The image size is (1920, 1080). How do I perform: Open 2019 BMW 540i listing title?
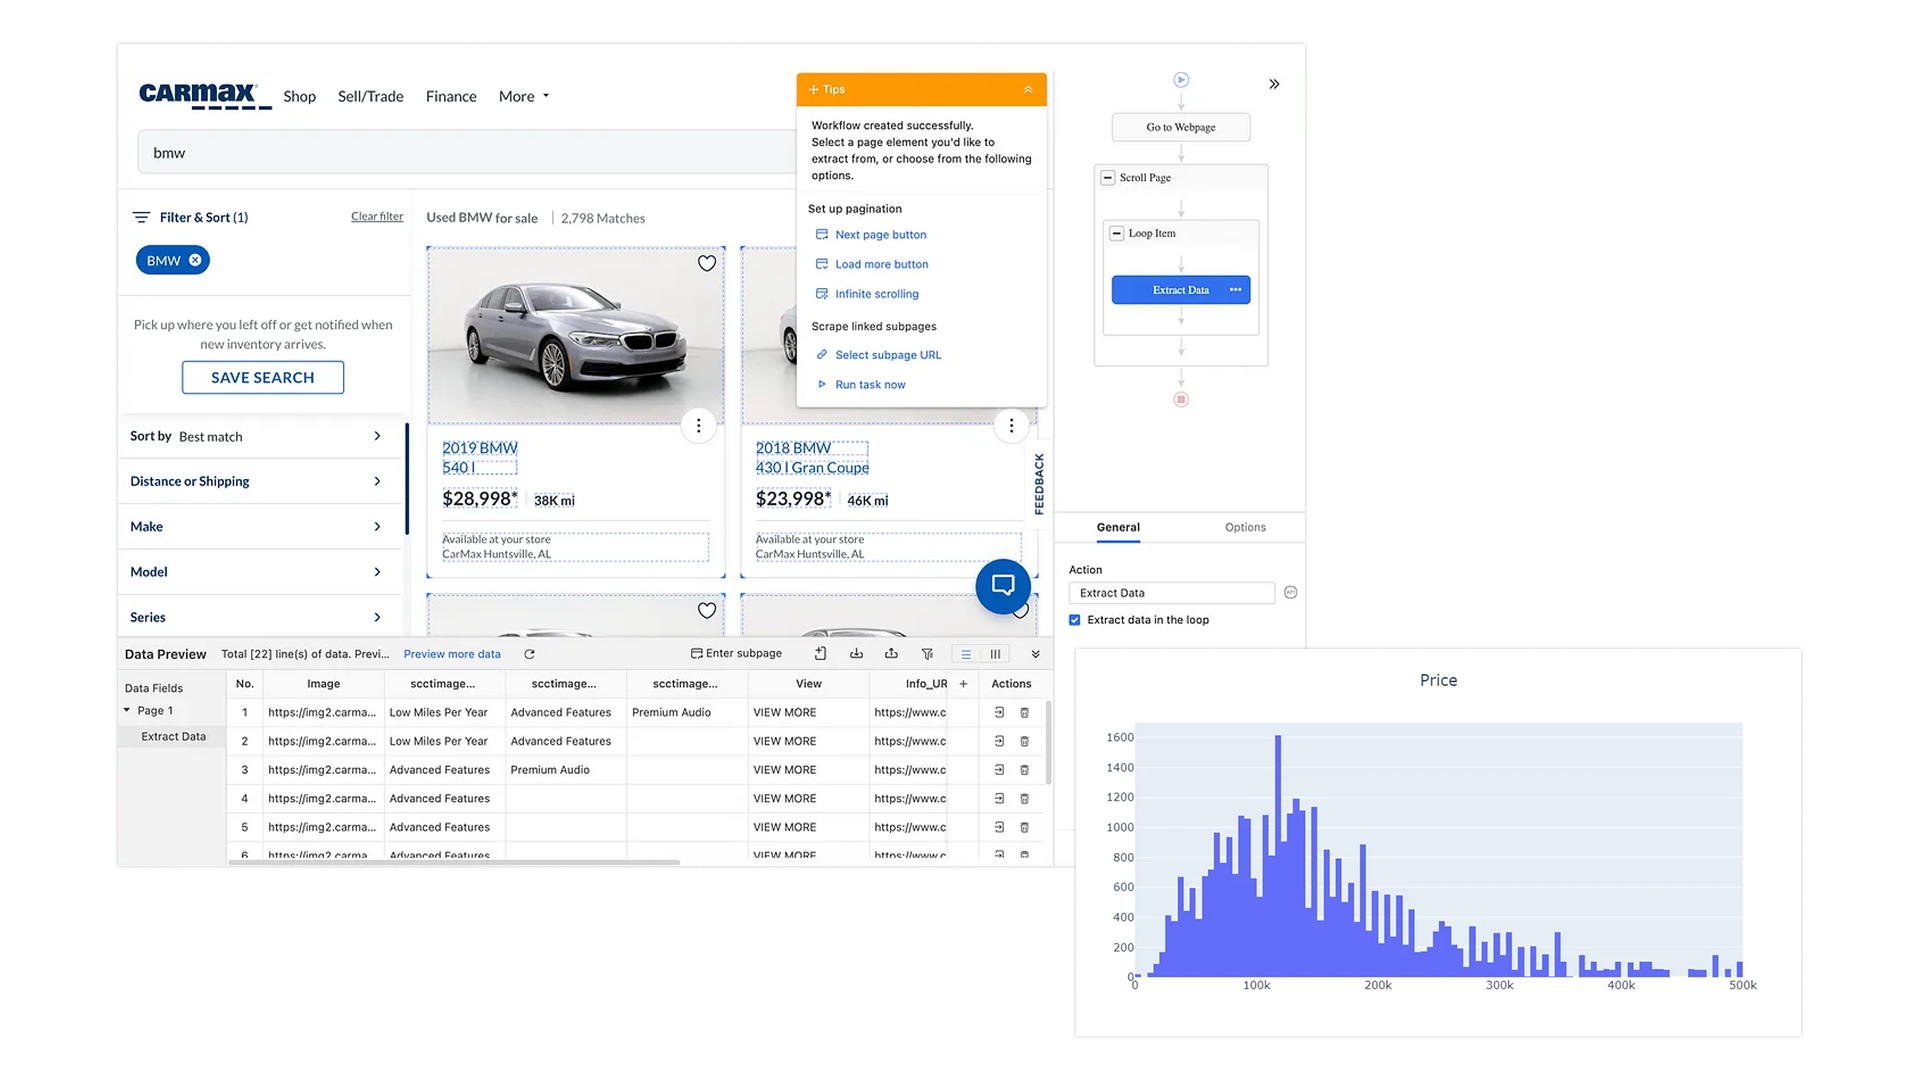pyautogui.click(x=480, y=457)
